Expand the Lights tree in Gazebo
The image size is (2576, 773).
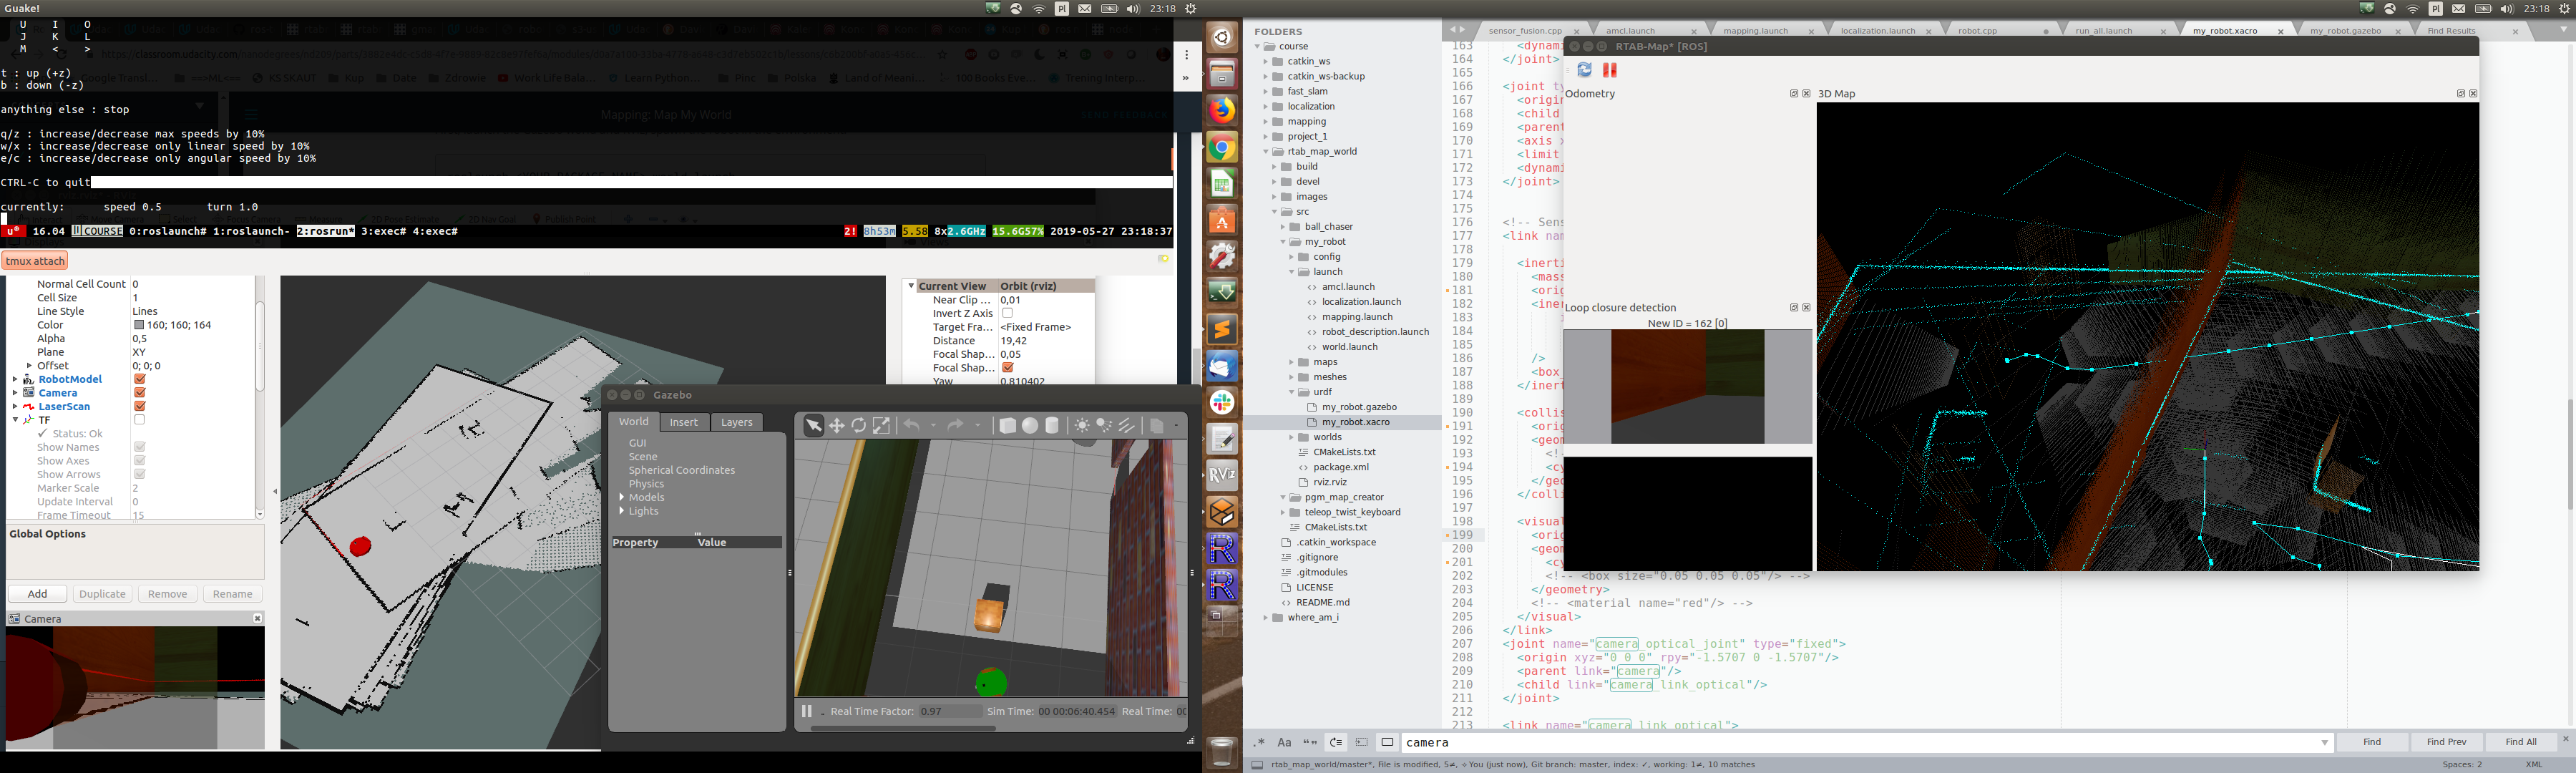point(622,511)
